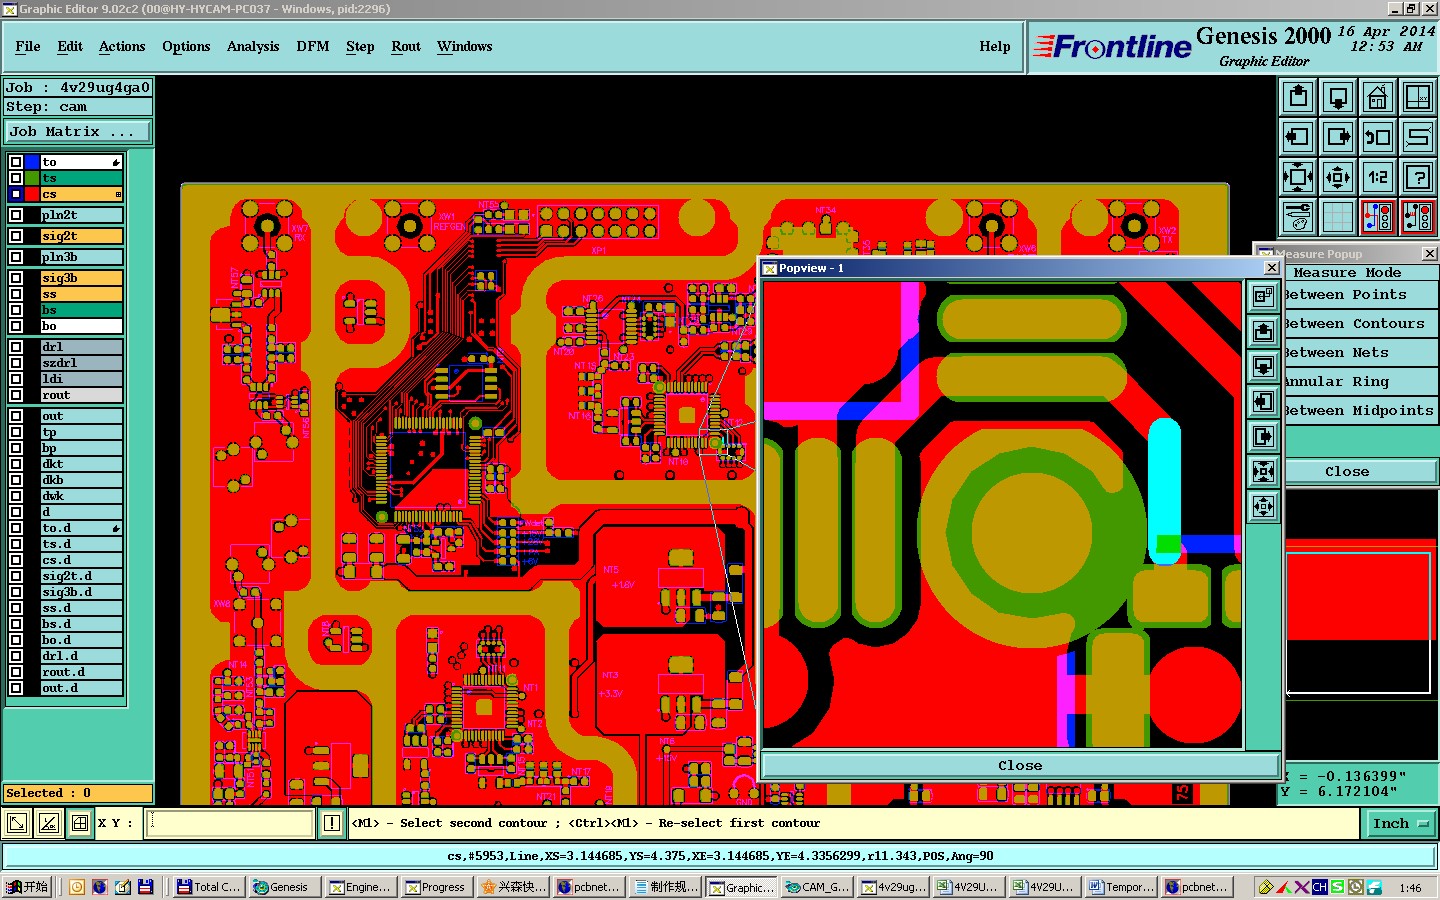
Task: Click the exclamation mark message icon
Action: point(332,823)
